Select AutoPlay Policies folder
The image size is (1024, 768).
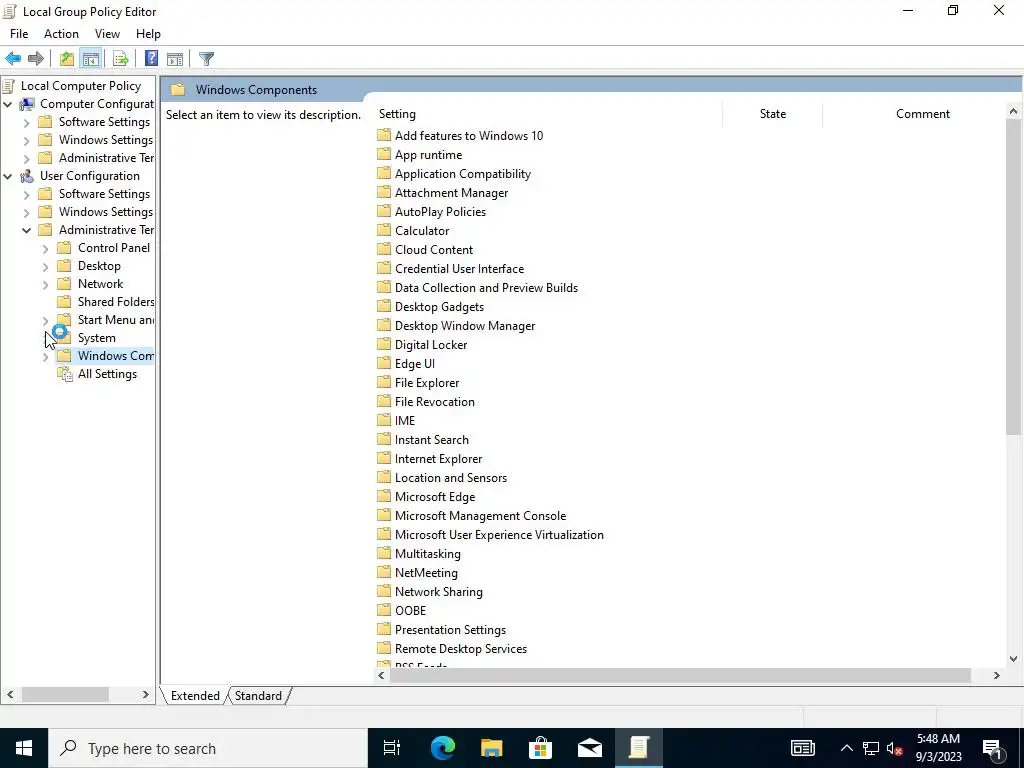tap(440, 212)
